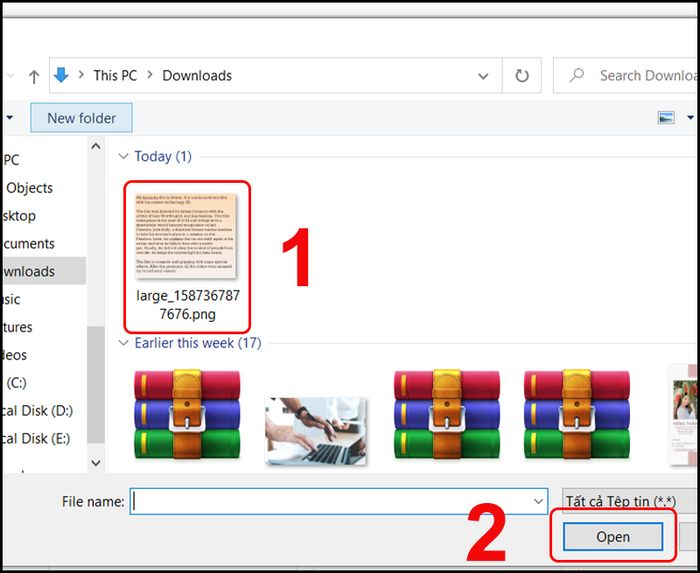The height and width of the screenshot is (573, 700).
Task: Open Videos in the navigation pane
Action: coord(14,355)
